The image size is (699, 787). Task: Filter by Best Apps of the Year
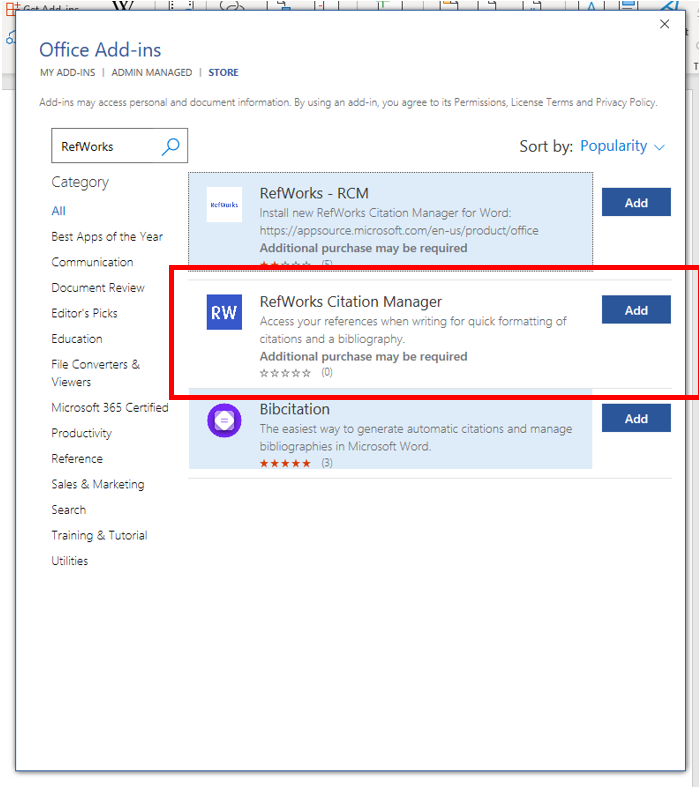[107, 237]
